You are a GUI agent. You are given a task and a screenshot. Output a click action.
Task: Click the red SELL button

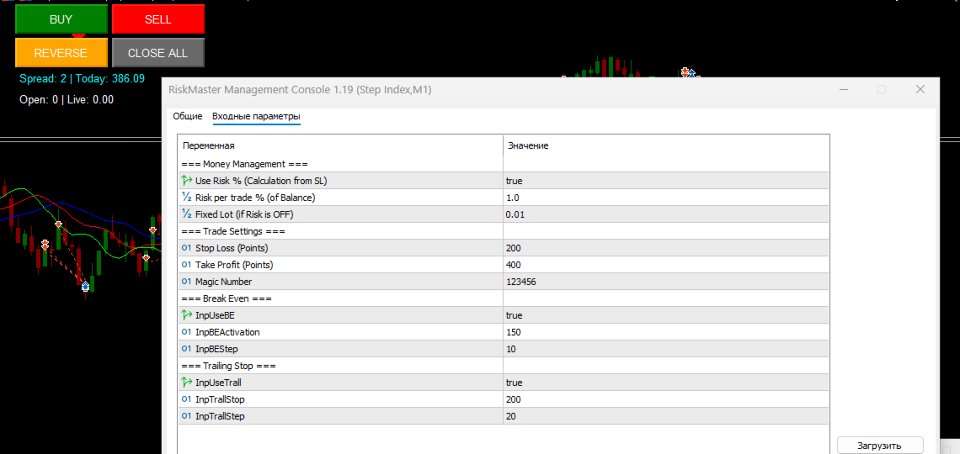click(158, 19)
